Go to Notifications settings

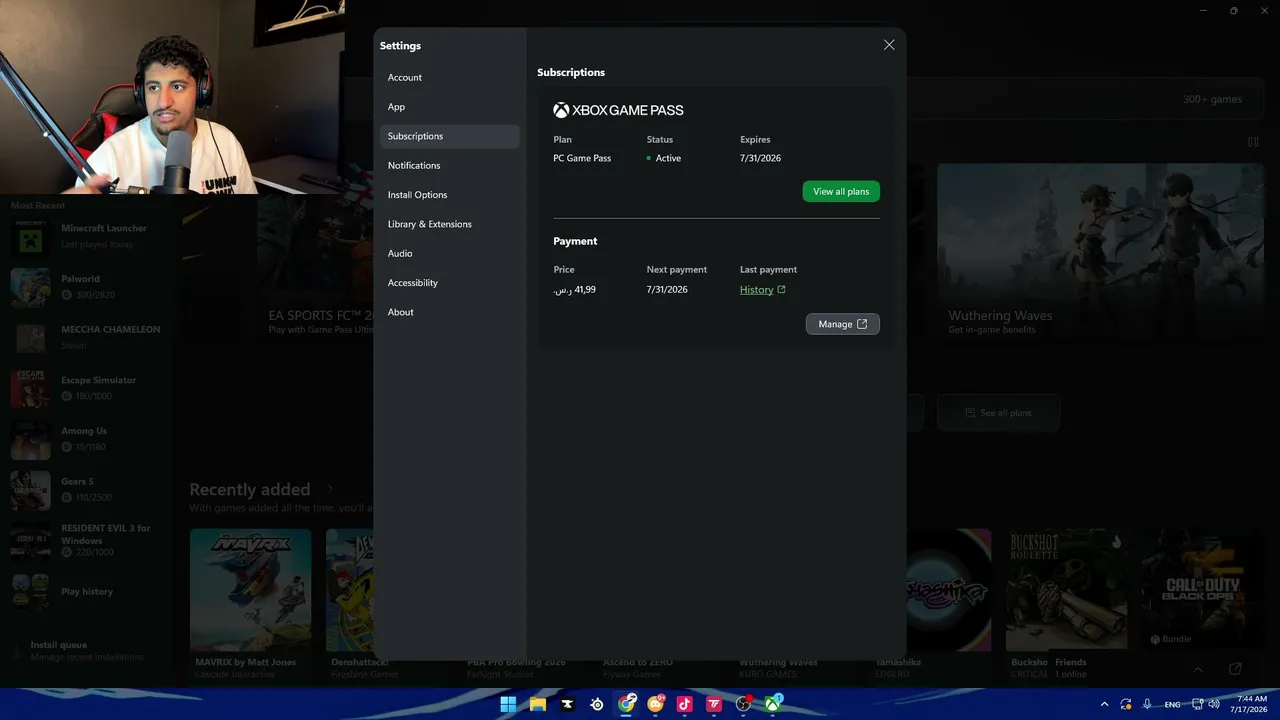pos(449,165)
